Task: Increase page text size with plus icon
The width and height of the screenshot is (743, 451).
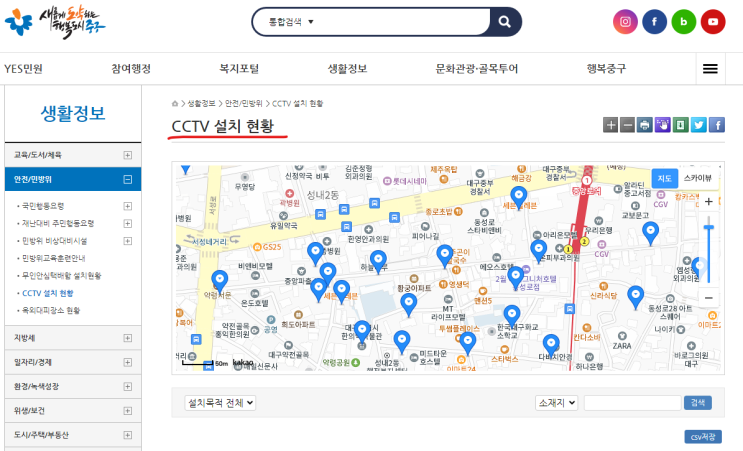Action: (610, 125)
